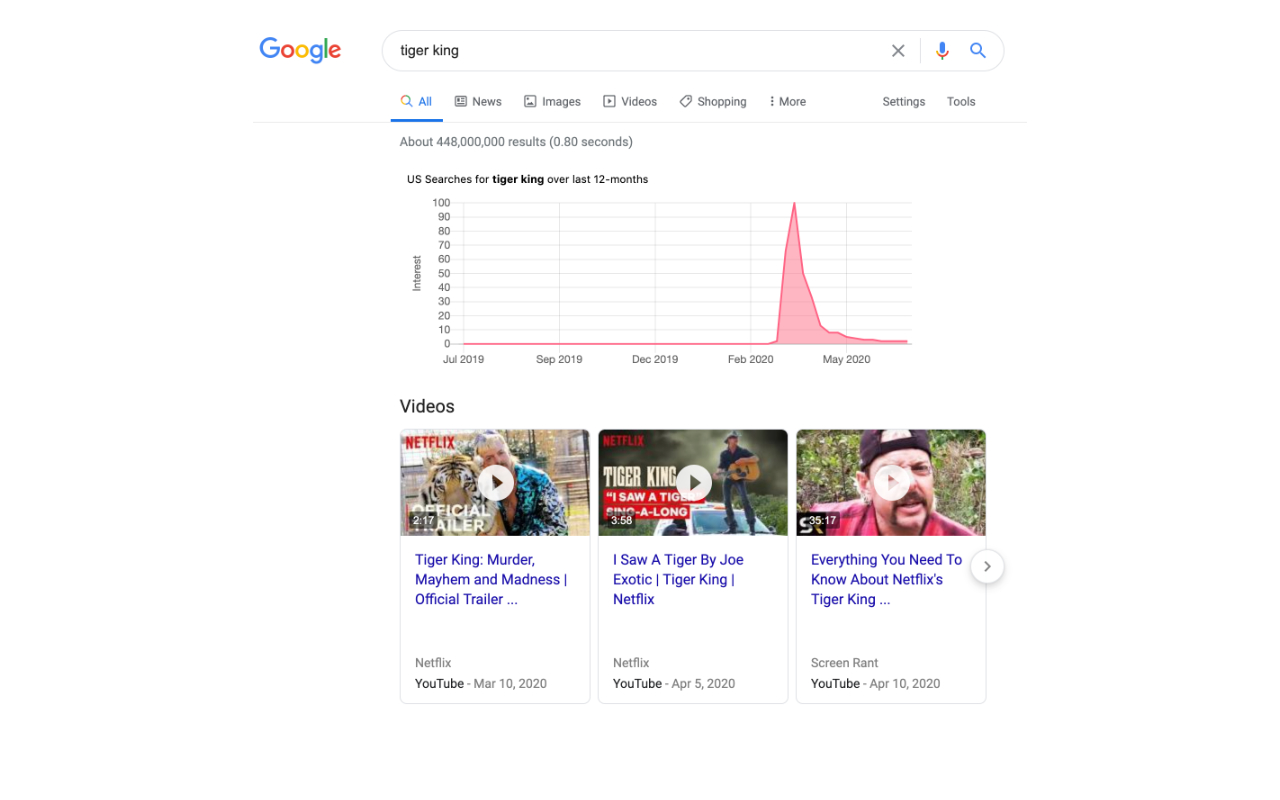This screenshot has width=1280, height=800.
Task: Open Everything You Need To Know link
Action: tap(886, 580)
